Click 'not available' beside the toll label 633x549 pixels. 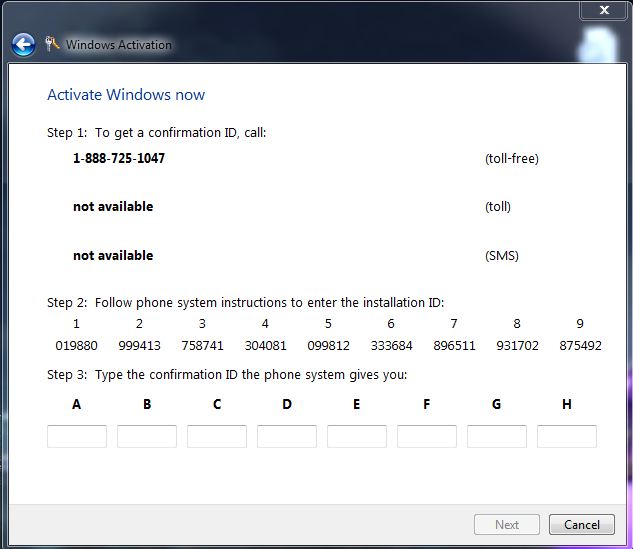coord(113,206)
